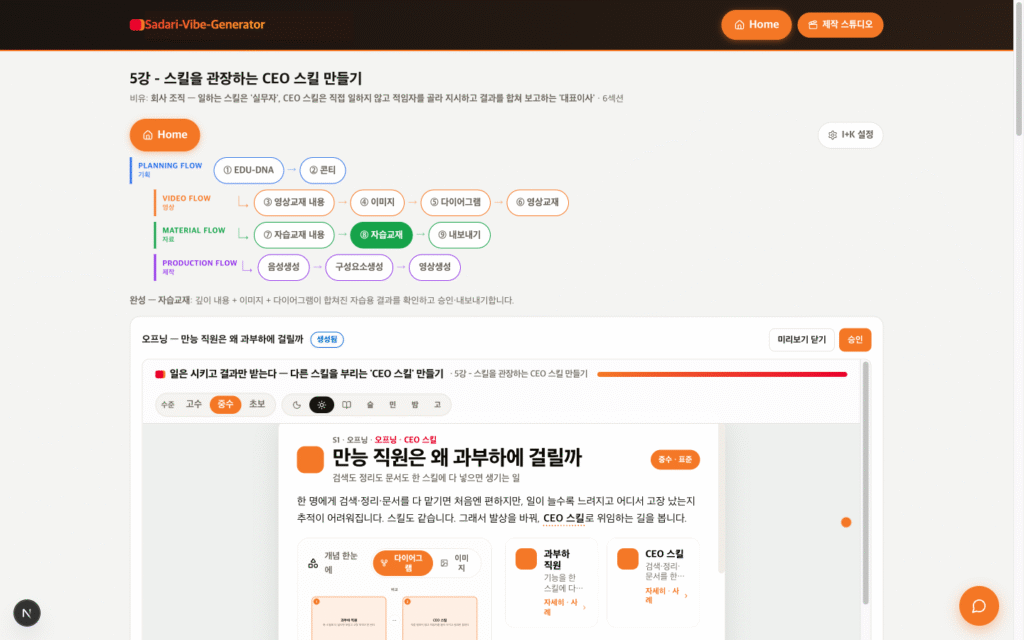Switch concept view to 이미지
The height and width of the screenshot is (640, 1024).
[455, 563]
